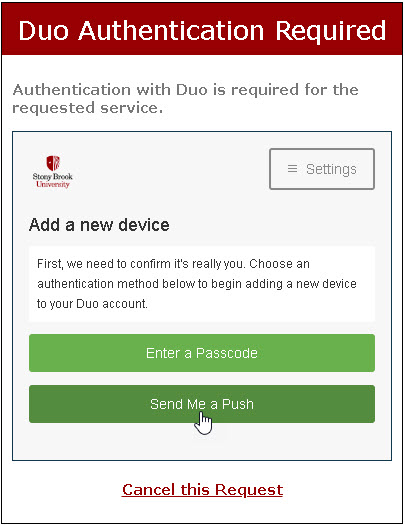The width and height of the screenshot is (405, 525).
Task: Click 'to your Duo account.' text line
Action: [x=92, y=304]
